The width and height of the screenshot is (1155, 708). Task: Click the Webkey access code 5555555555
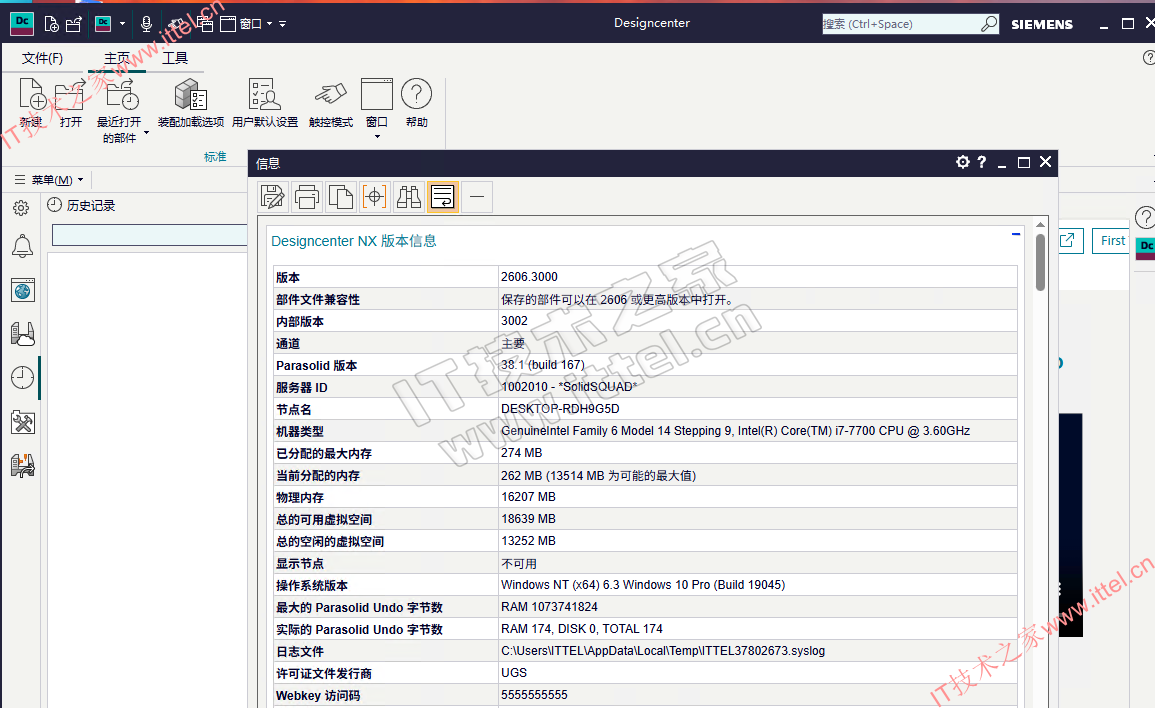click(x=534, y=695)
